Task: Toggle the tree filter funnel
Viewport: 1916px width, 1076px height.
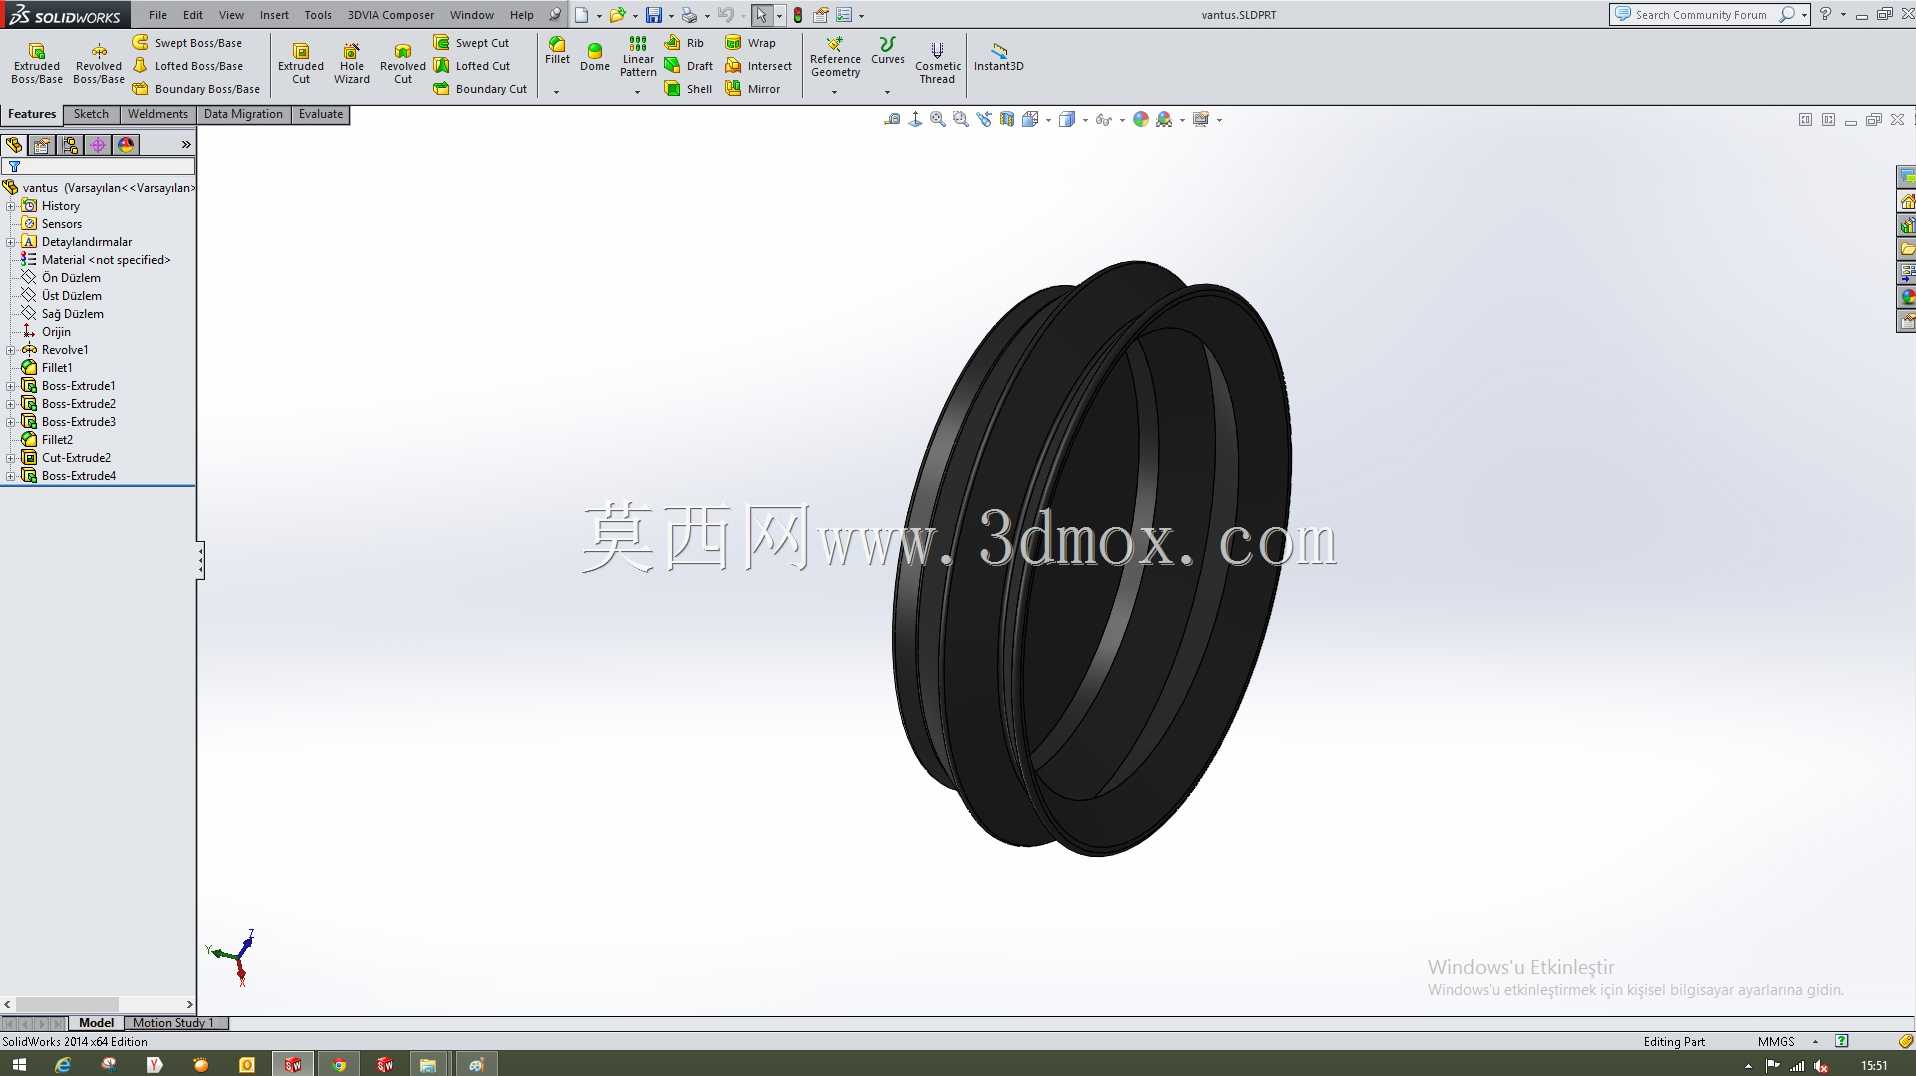Action: click(x=14, y=167)
